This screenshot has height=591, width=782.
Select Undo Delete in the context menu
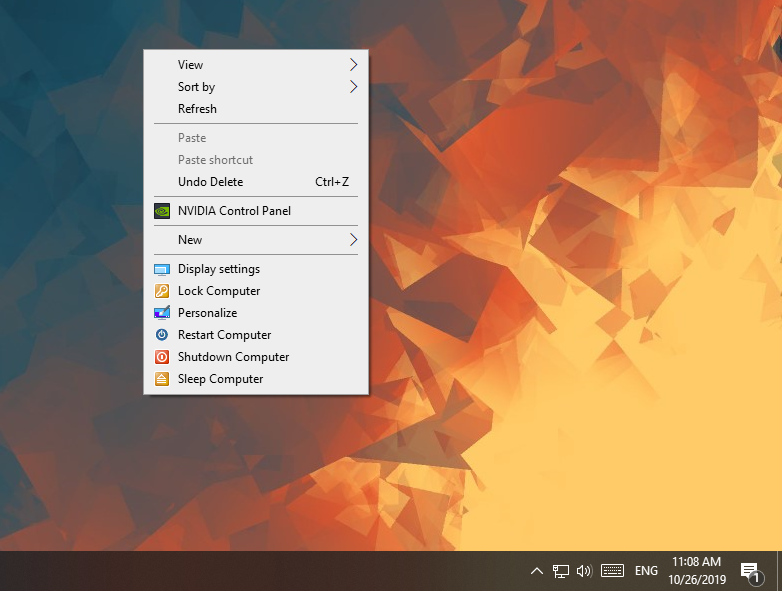[256, 182]
